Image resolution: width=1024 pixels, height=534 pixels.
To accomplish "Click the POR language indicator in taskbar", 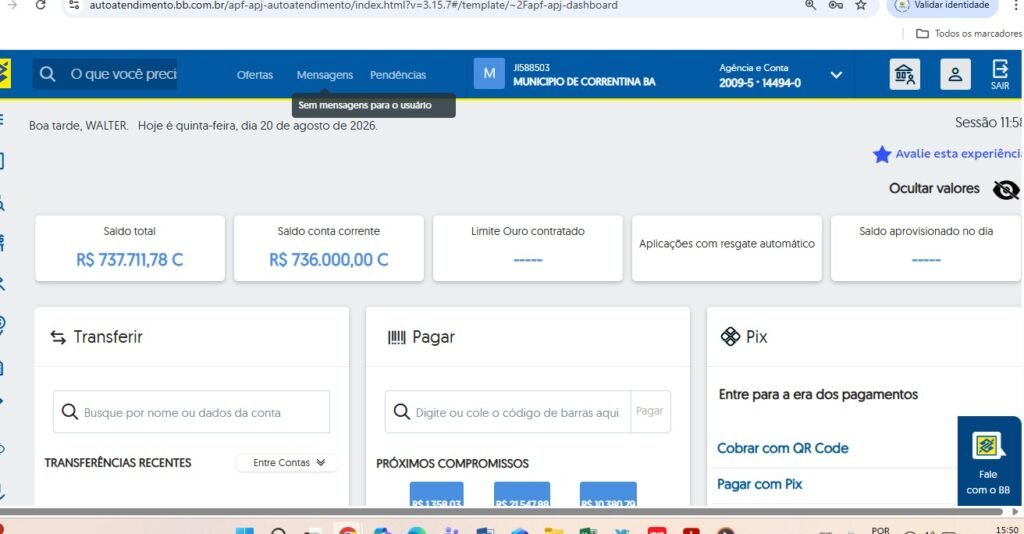I will 880,530.
